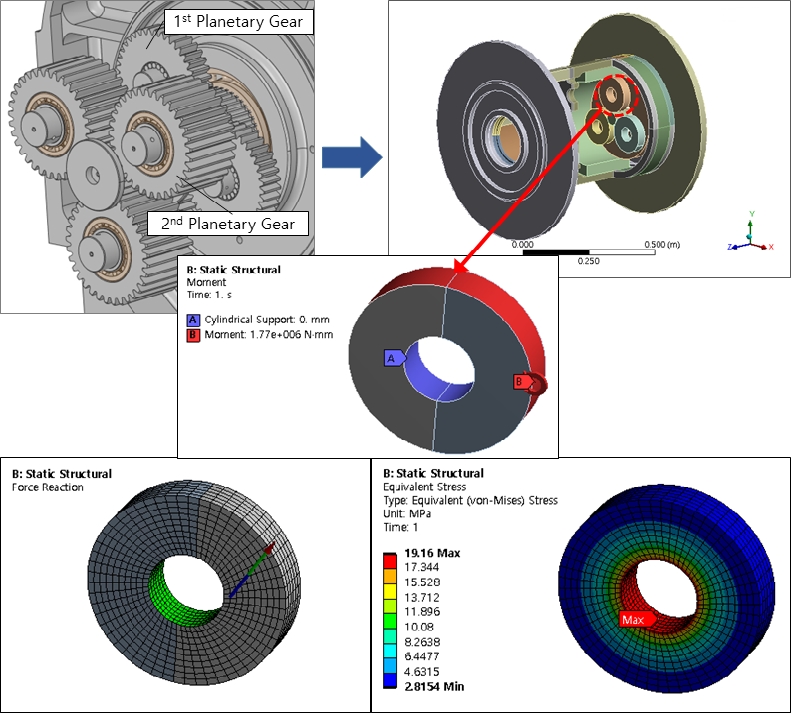Image resolution: width=791 pixels, height=713 pixels.
Task: Click the '10.08' legend value
Action: click(x=419, y=627)
